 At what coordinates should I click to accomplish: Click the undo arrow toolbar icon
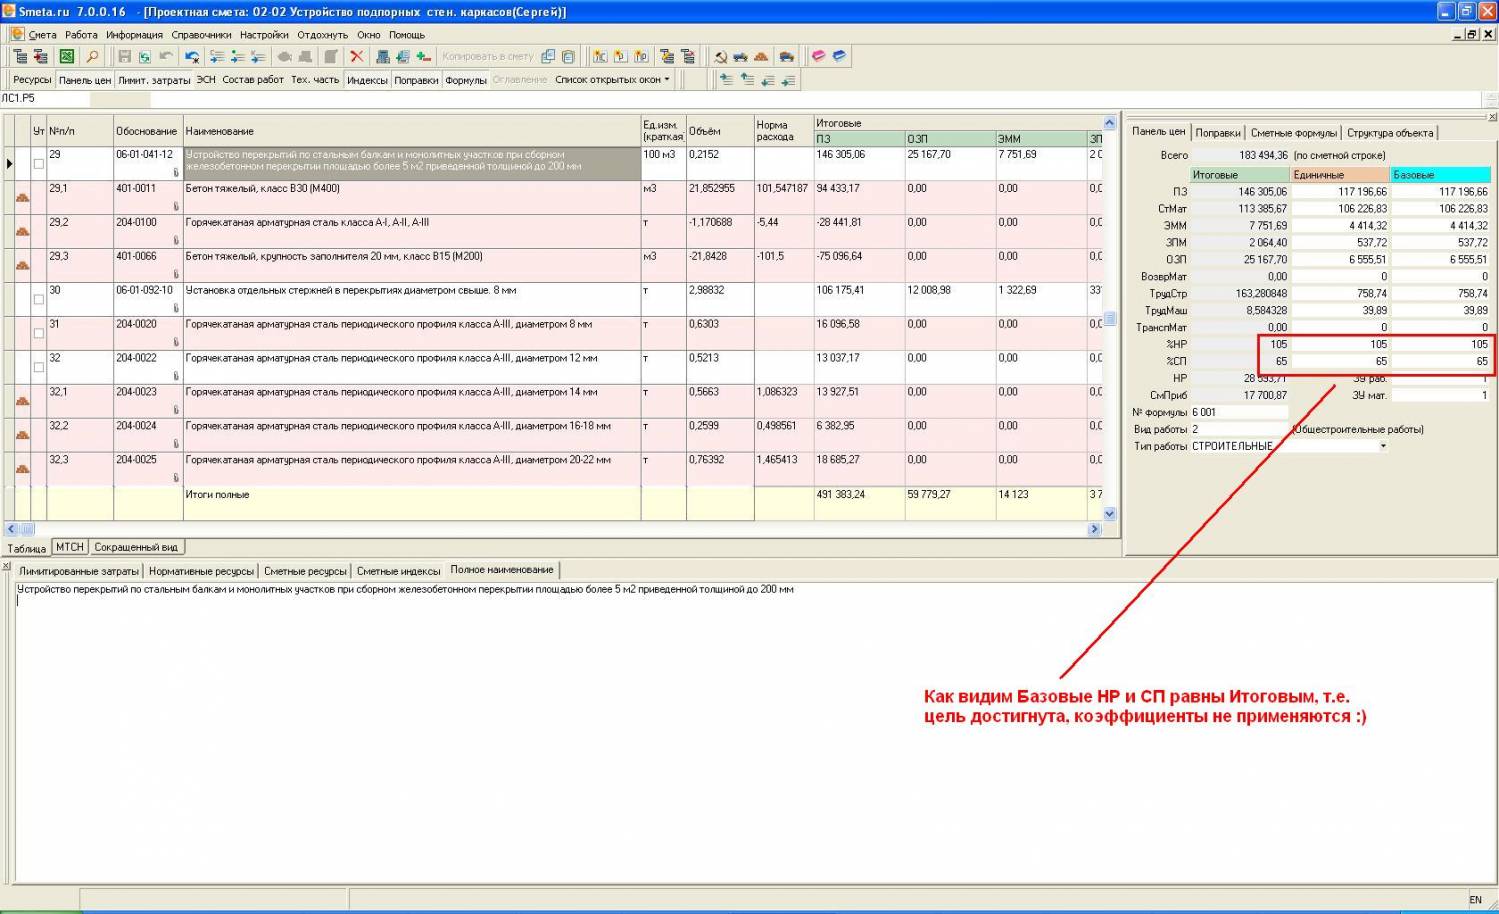pos(166,57)
